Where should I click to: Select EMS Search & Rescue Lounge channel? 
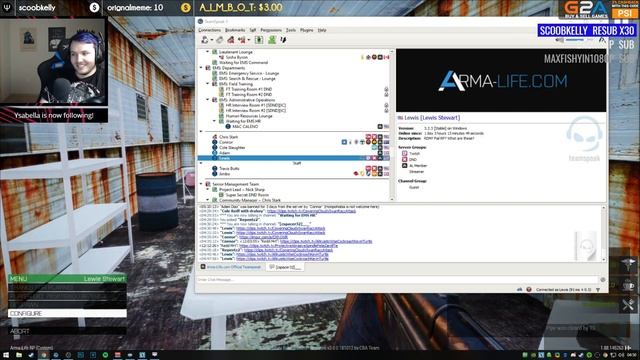[x=247, y=78]
